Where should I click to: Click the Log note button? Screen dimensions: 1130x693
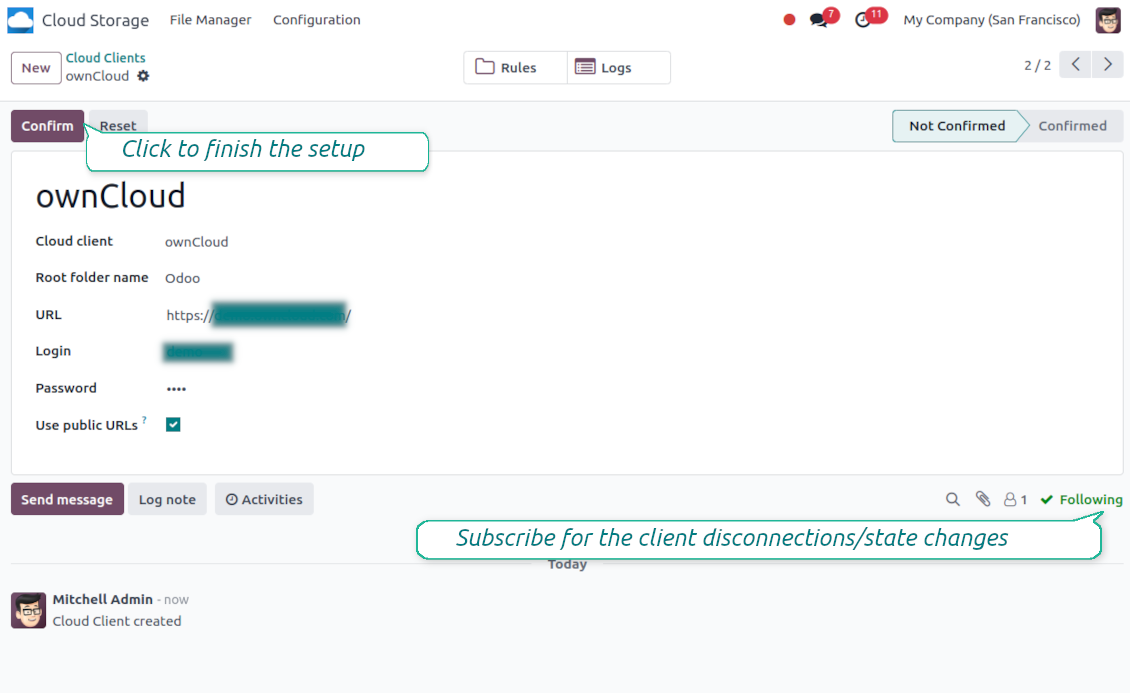pyautogui.click(x=167, y=499)
